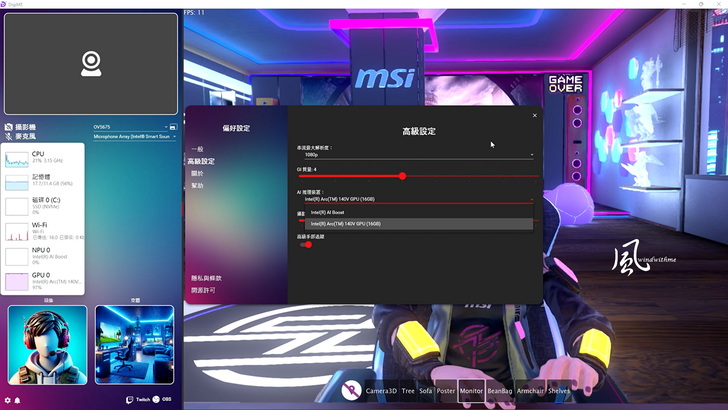Collapse the AI inference device dropdown arrow
Image resolution: width=728 pixels, height=410 pixels.
click(532, 200)
